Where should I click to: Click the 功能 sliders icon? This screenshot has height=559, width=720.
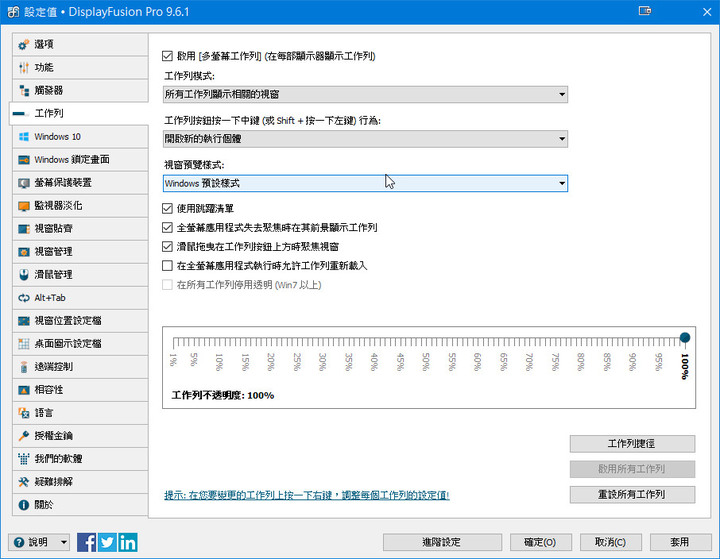[x=23, y=68]
